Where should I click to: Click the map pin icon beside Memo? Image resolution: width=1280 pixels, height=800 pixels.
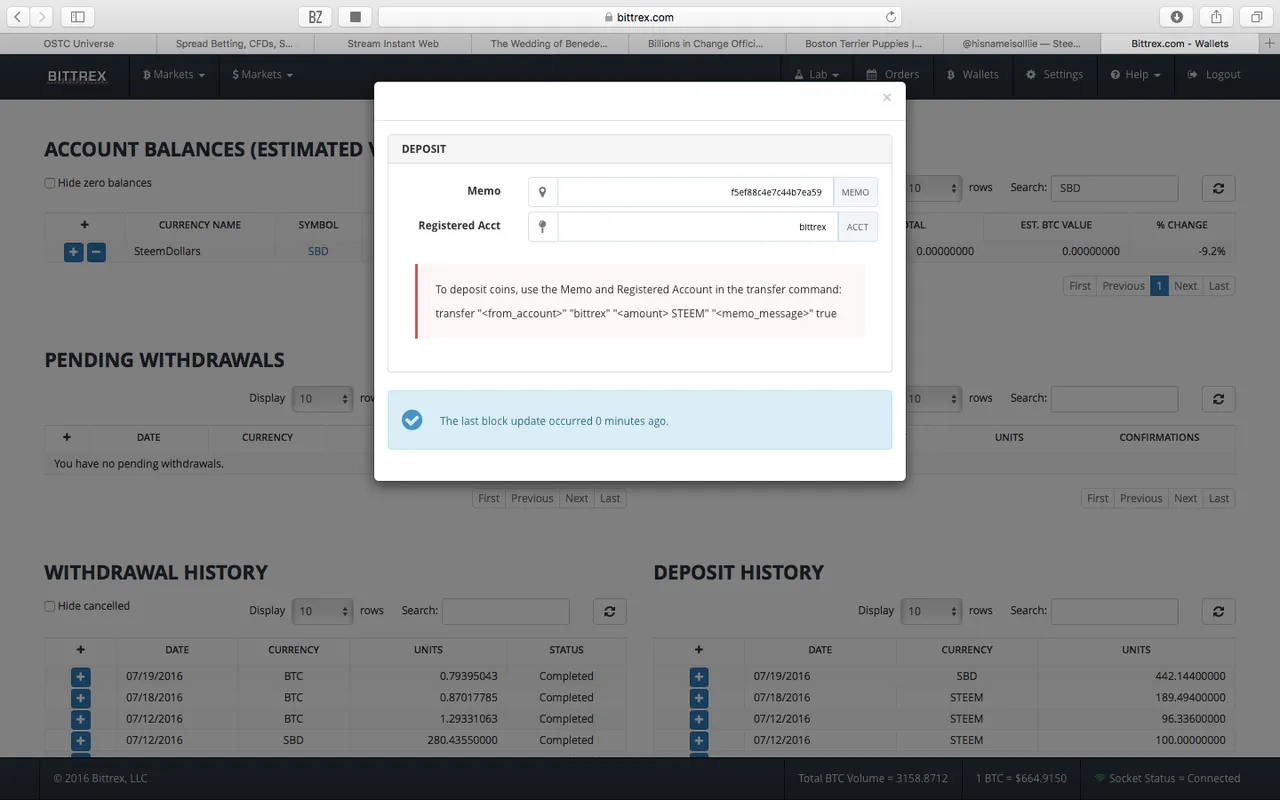point(543,192)
